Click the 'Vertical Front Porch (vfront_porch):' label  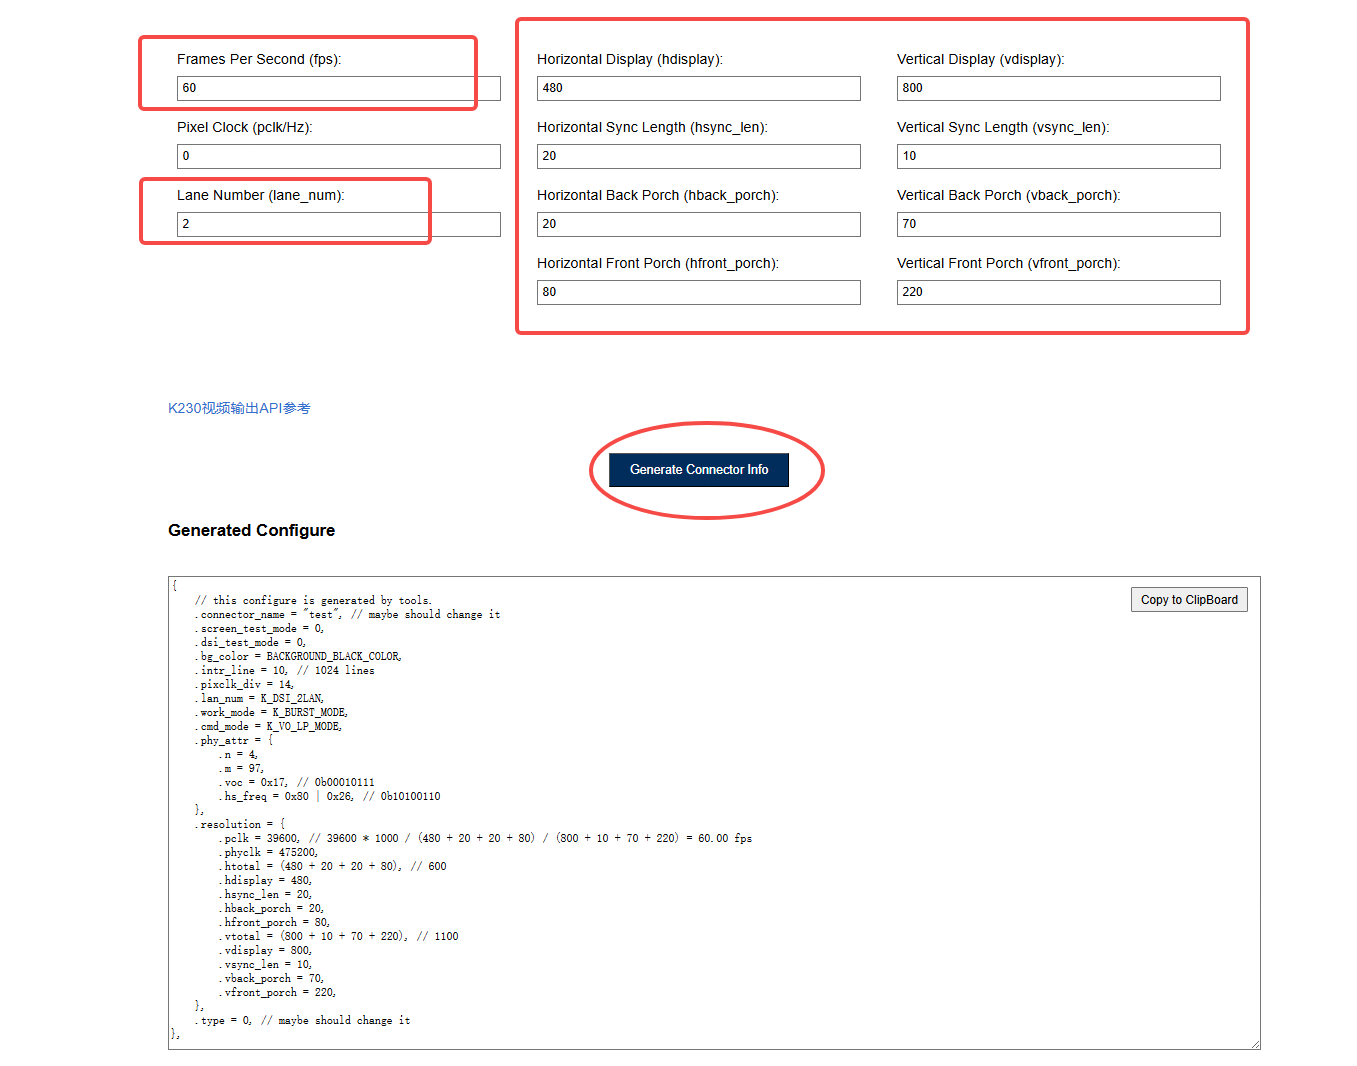tap(1009, 263)
